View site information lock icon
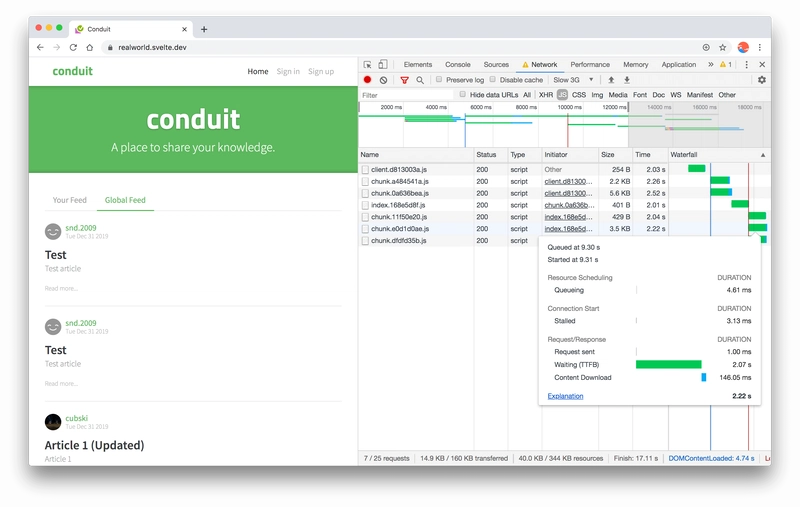This screenshot has width=800, height=507. click(110, 47)
